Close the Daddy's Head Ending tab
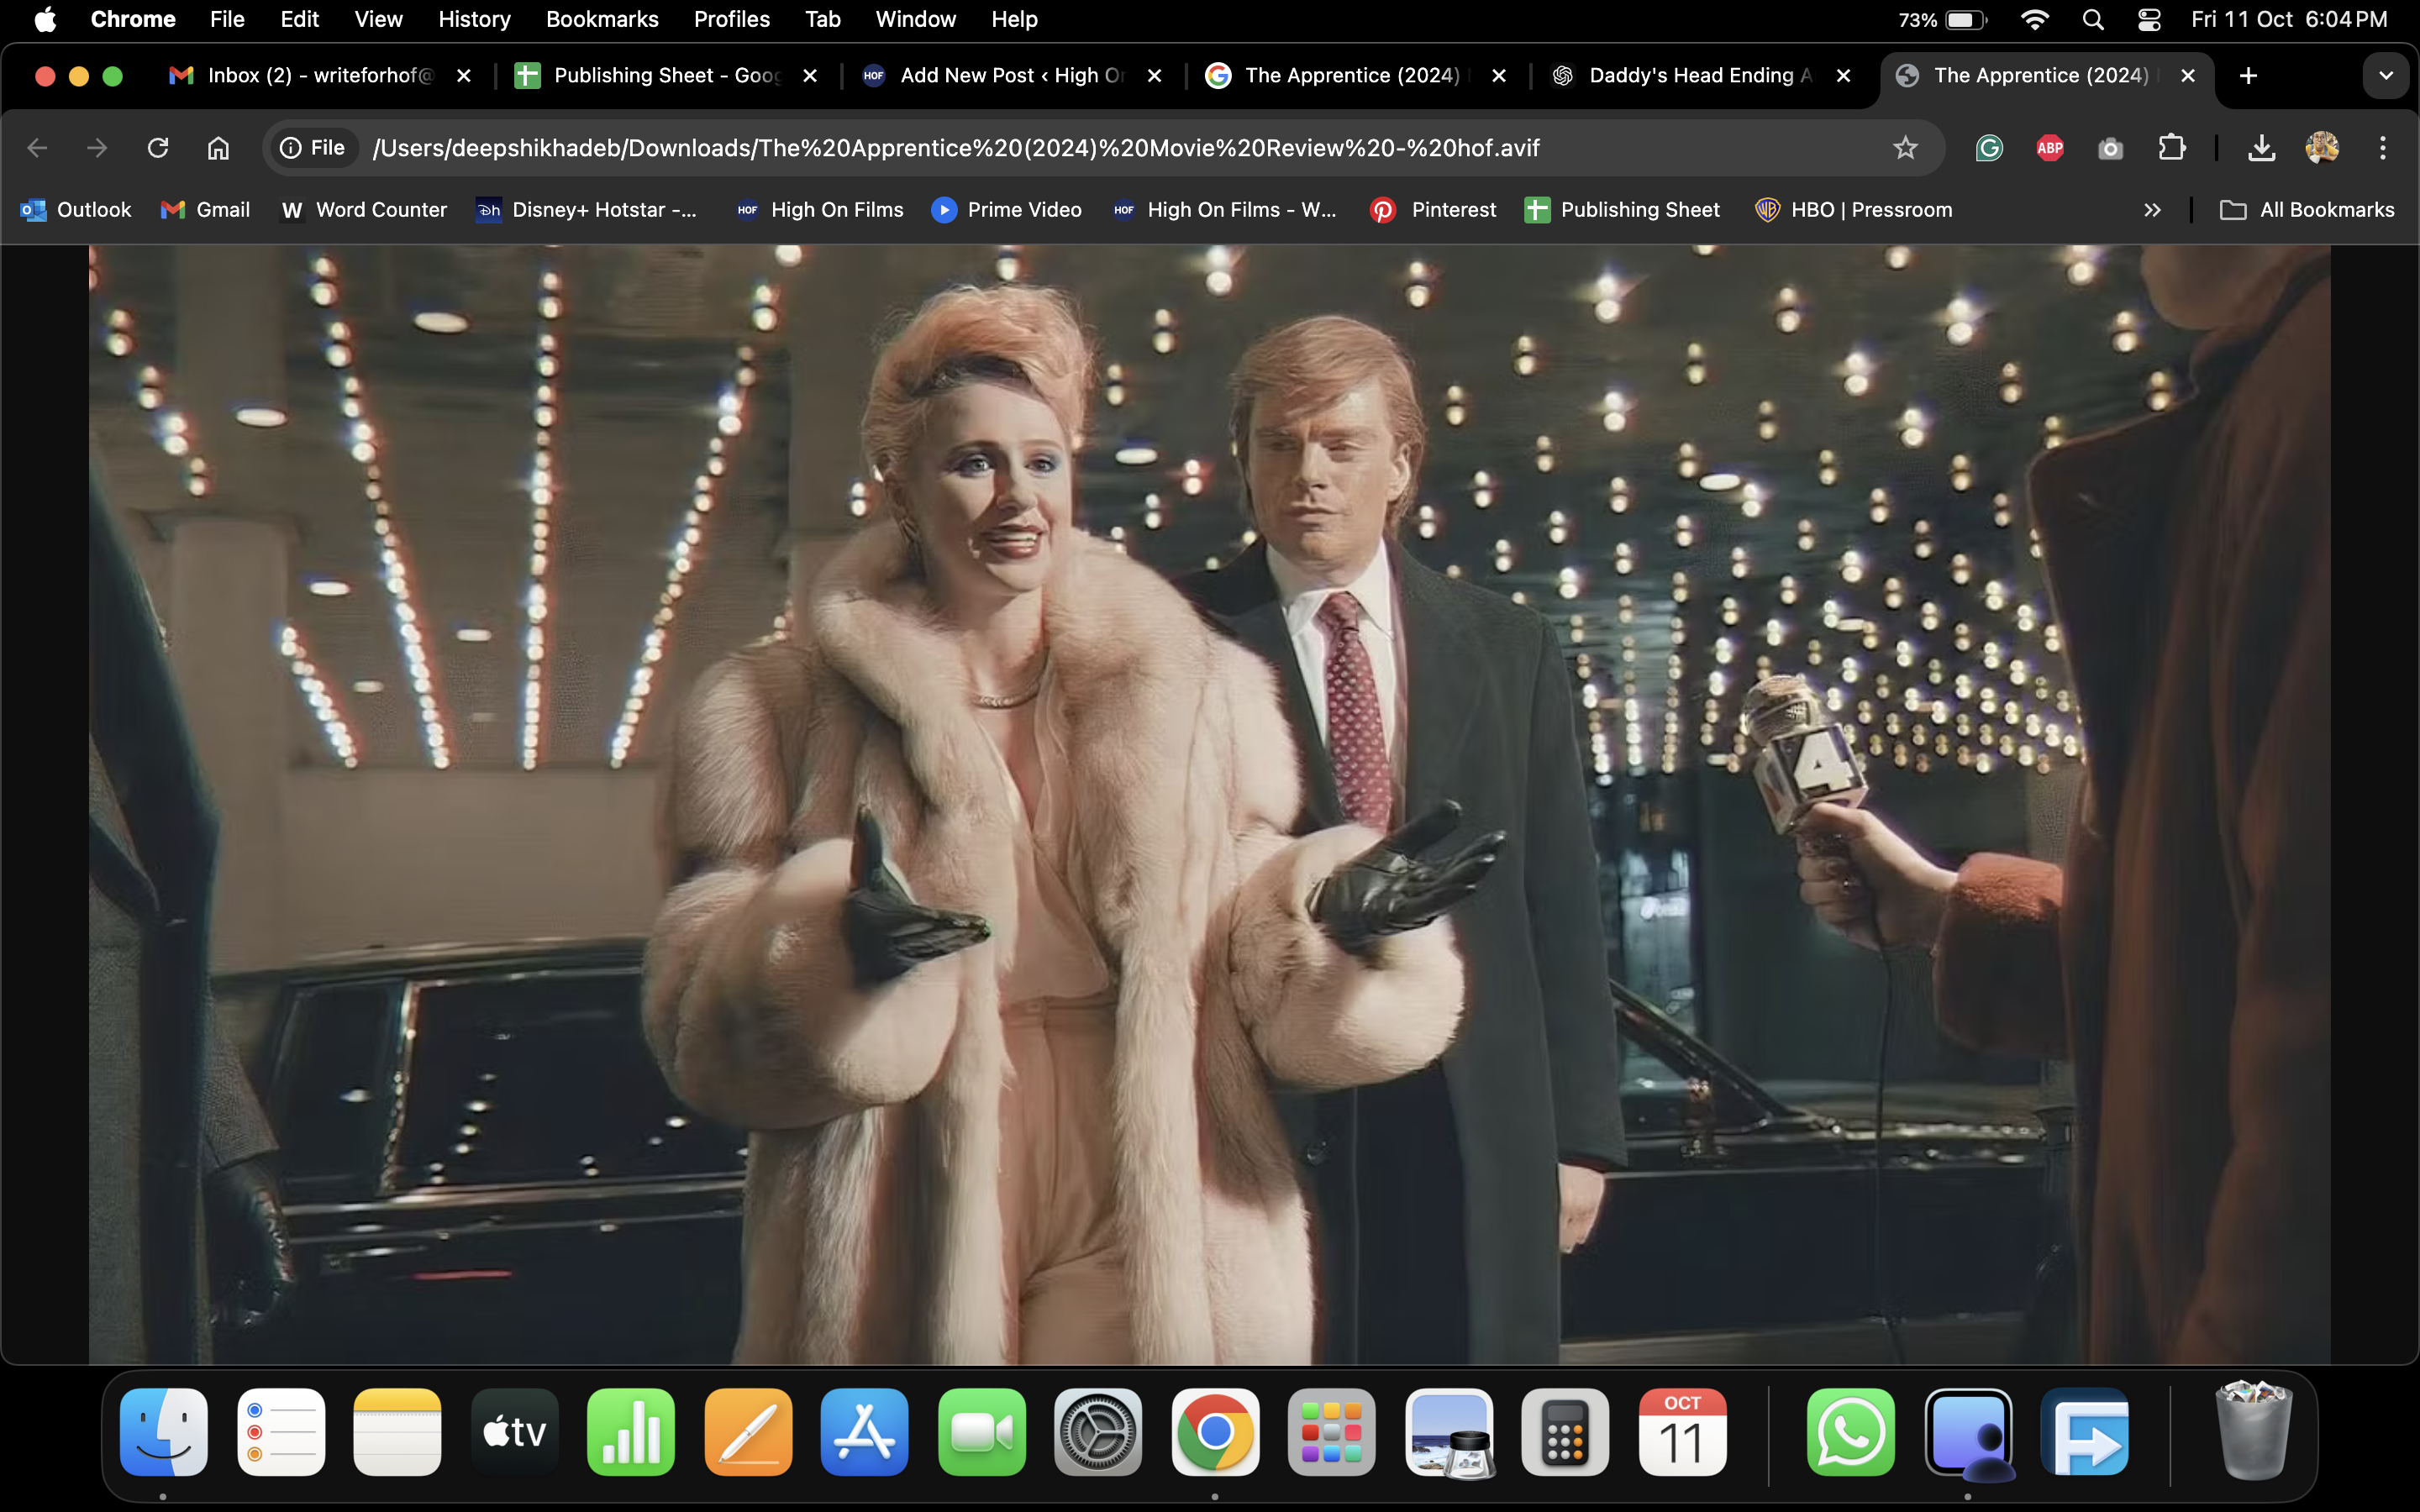 (x=1843, y=76)
